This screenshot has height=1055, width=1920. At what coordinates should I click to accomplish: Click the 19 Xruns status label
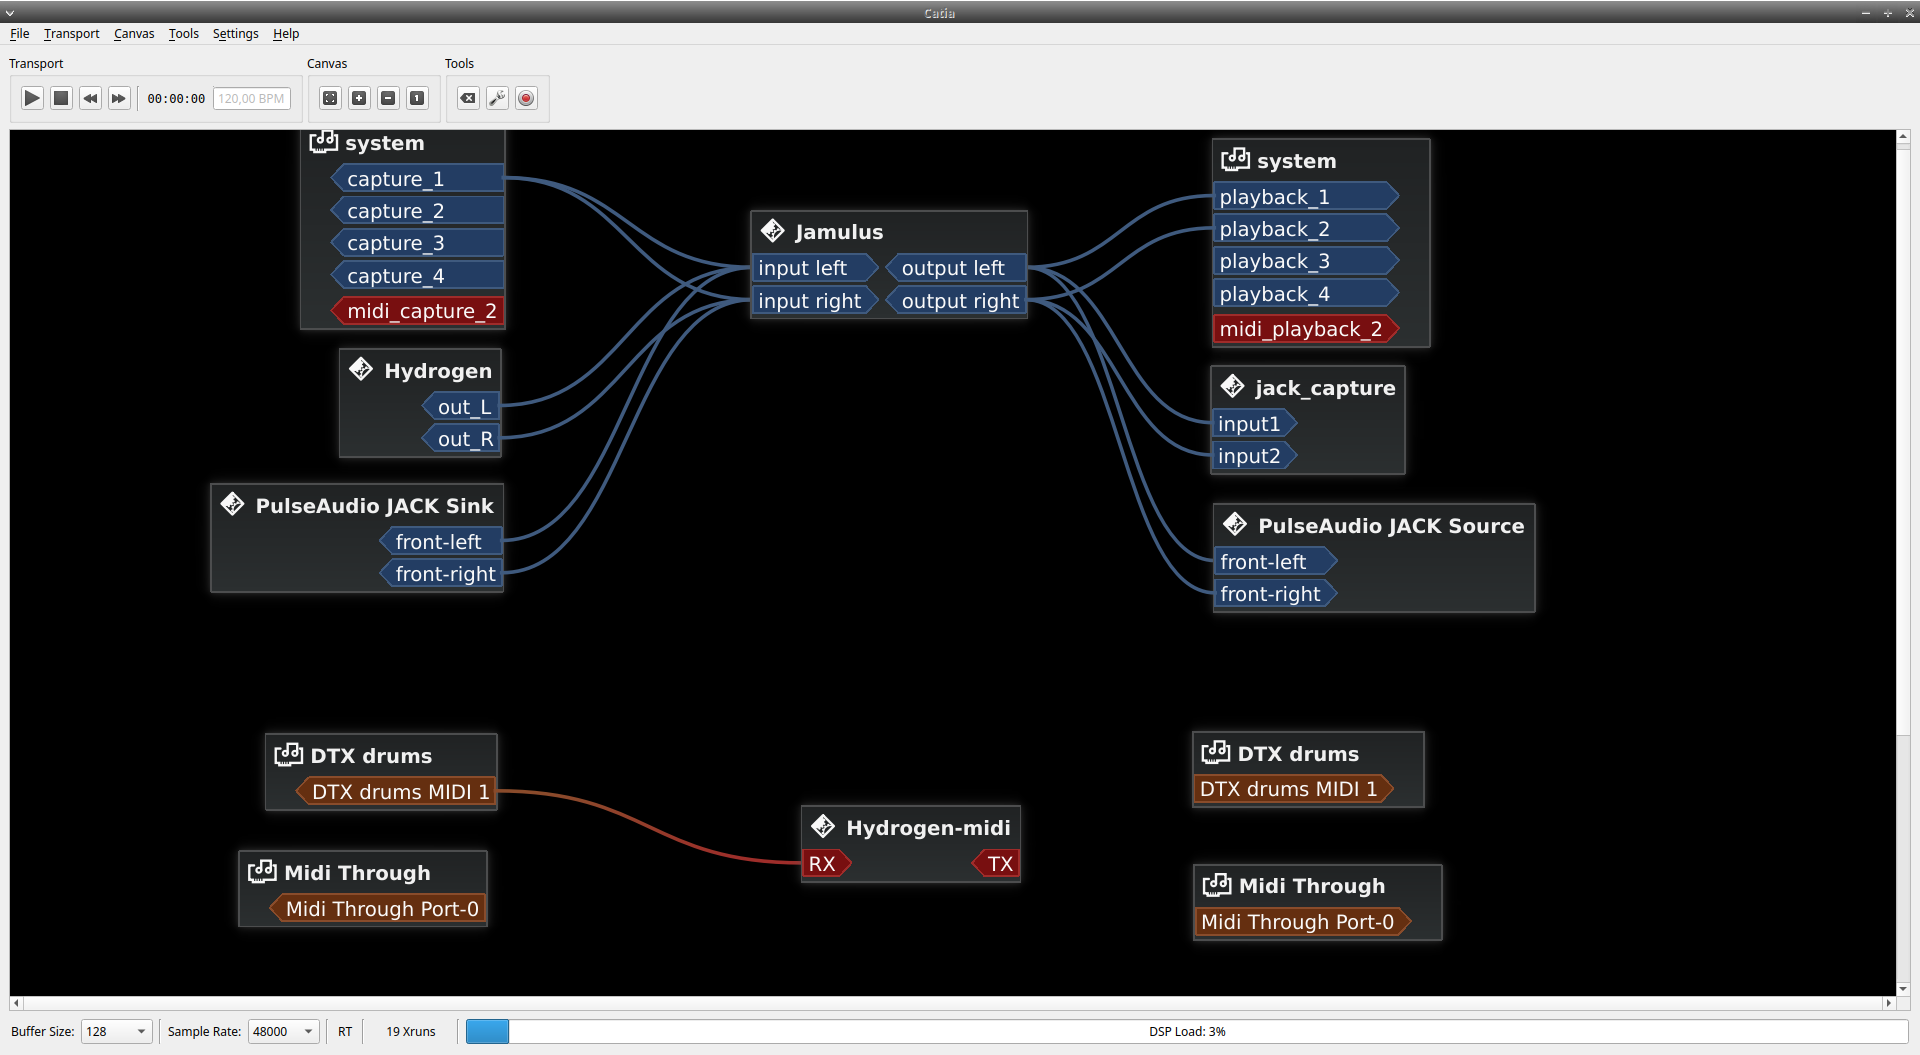pyautogui.click(x=411, y=1031)
